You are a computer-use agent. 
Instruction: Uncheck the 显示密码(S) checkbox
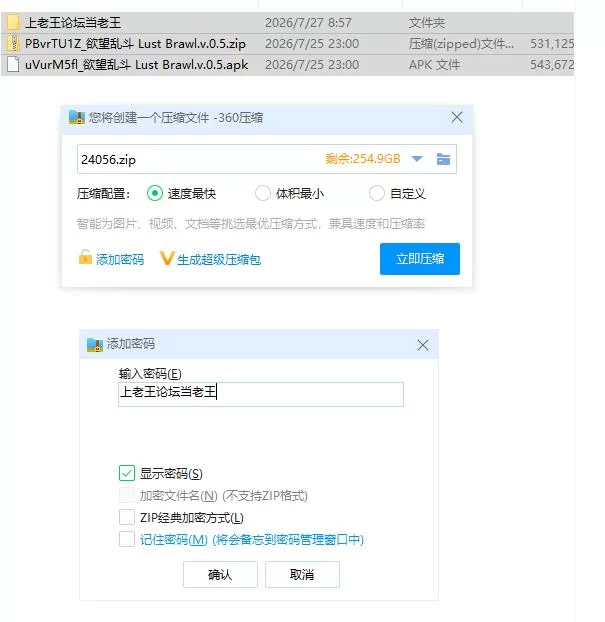click(127, 473)
